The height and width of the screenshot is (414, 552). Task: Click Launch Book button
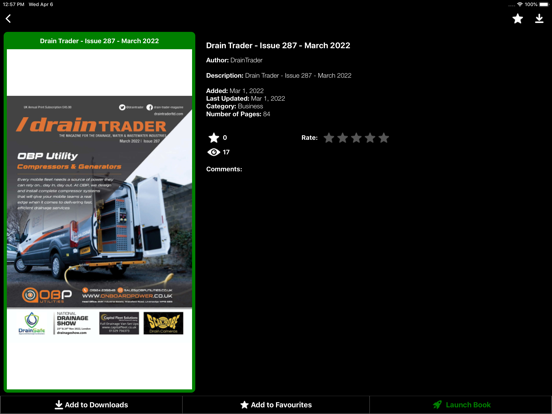[461, 405]
